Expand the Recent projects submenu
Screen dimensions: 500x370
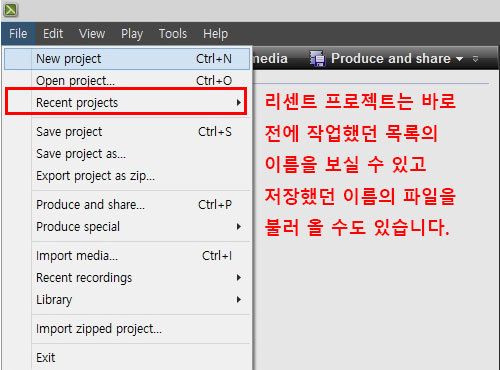click(x=126, y=102)
